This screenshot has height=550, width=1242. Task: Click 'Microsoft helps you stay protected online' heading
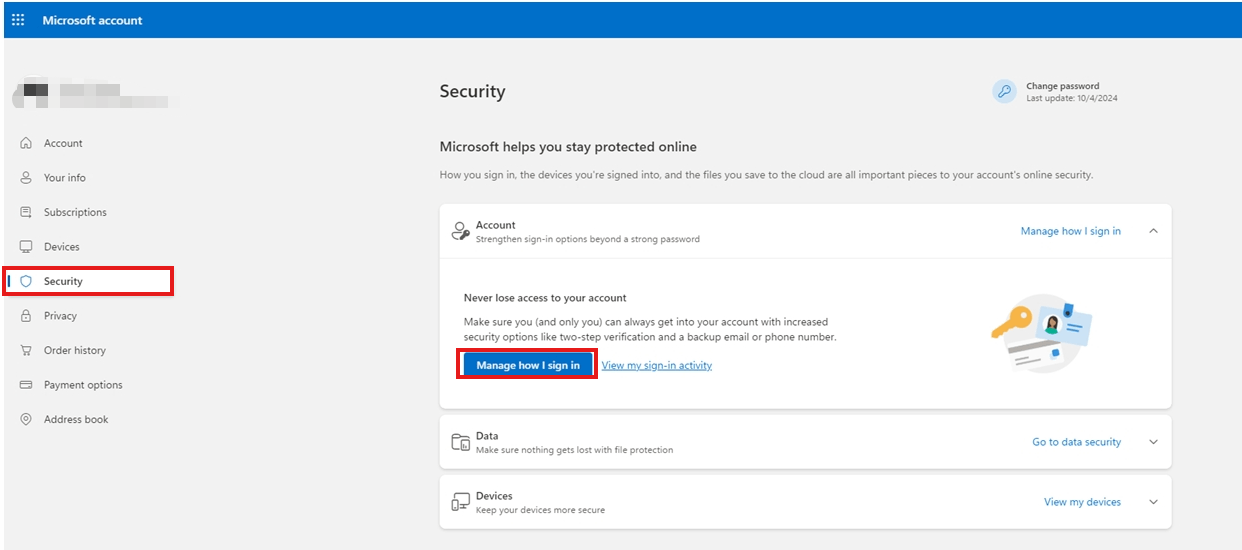tap(568, 147)
